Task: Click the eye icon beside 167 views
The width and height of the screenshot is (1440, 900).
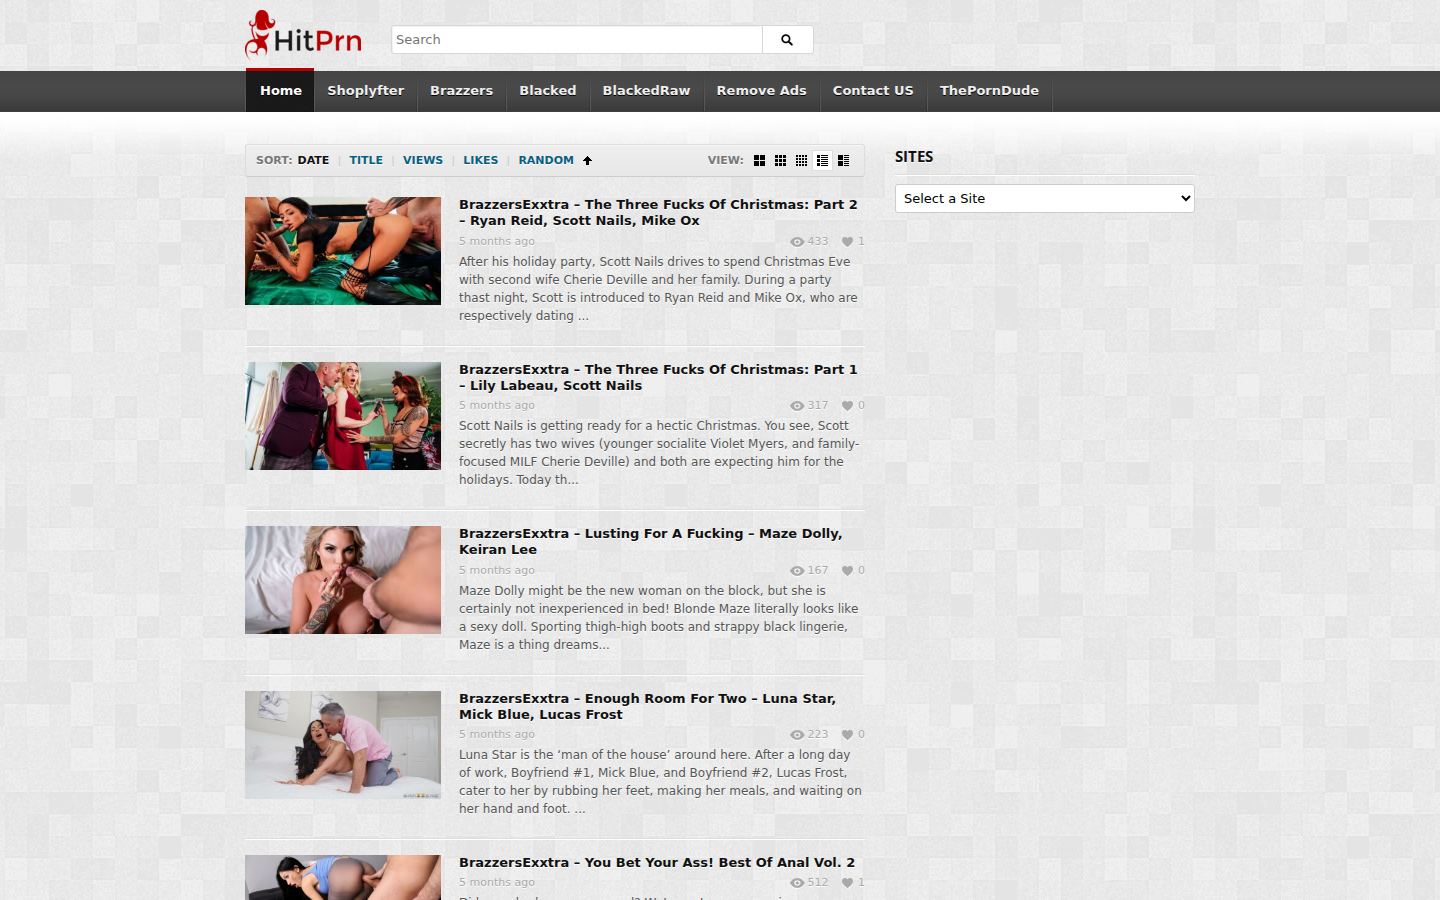Action: tap(797, 571)
